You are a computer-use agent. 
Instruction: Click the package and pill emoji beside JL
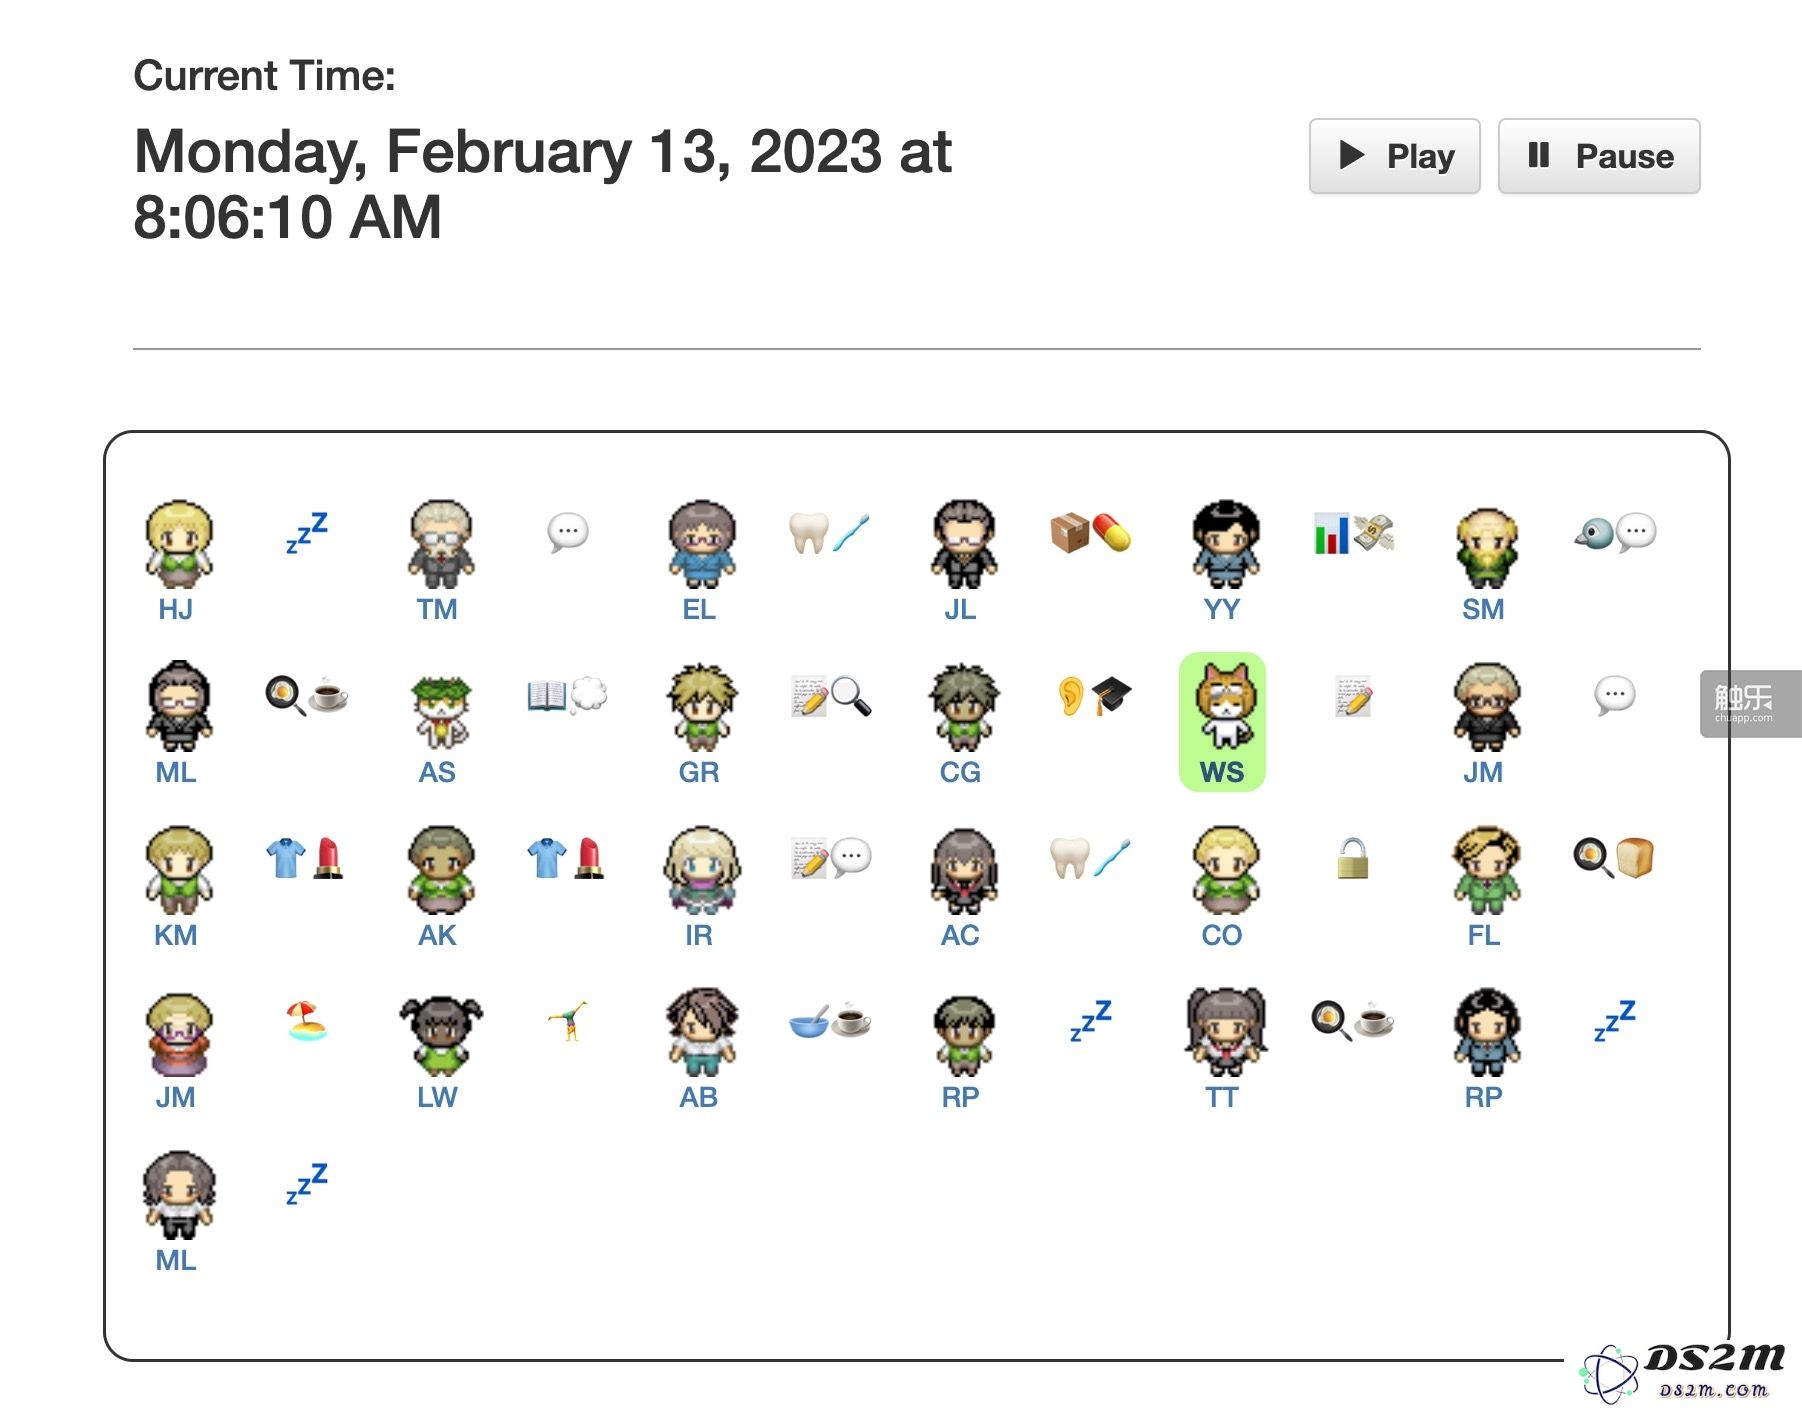(x=1090, y=533)
